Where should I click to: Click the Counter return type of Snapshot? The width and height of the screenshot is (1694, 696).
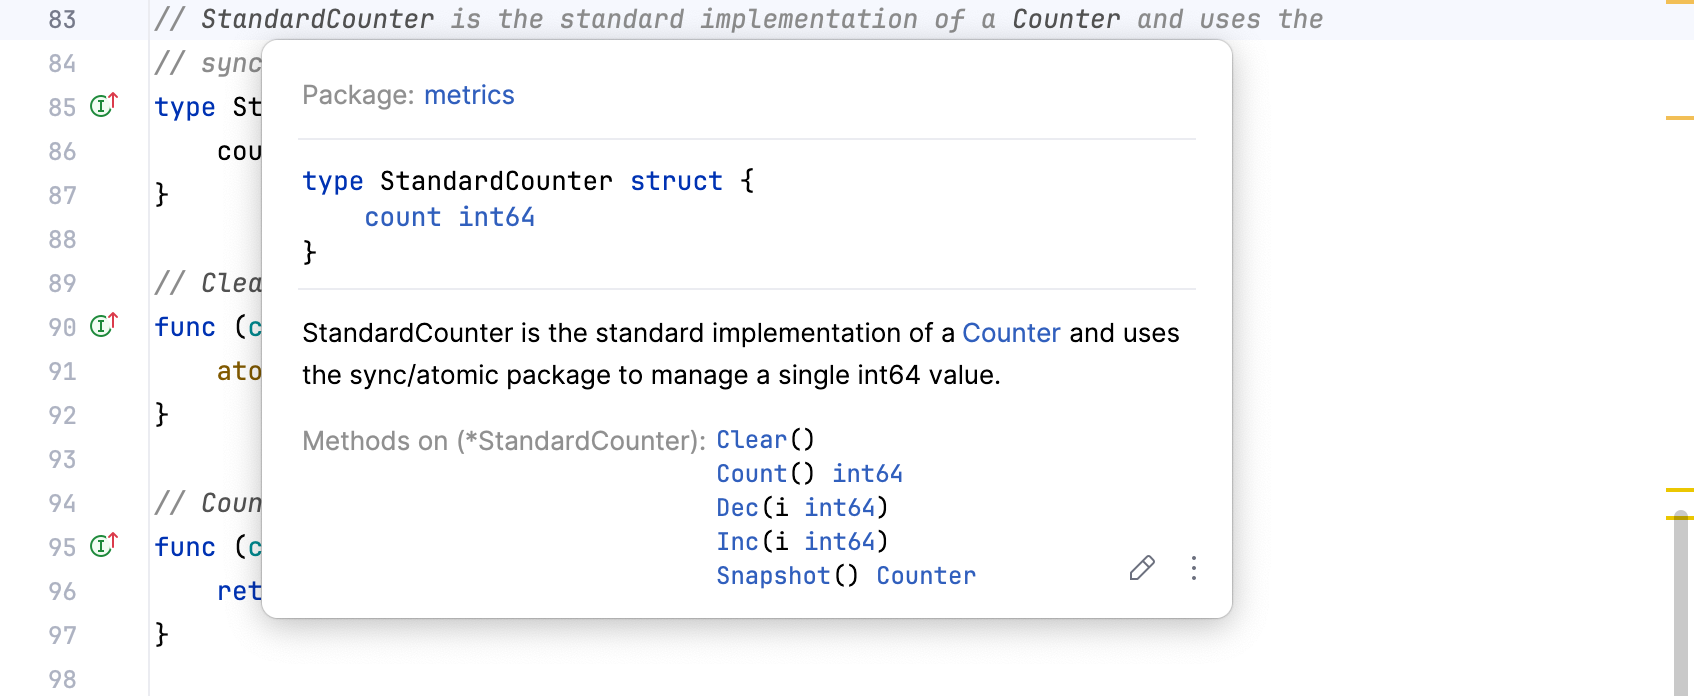tap(926, 576)
